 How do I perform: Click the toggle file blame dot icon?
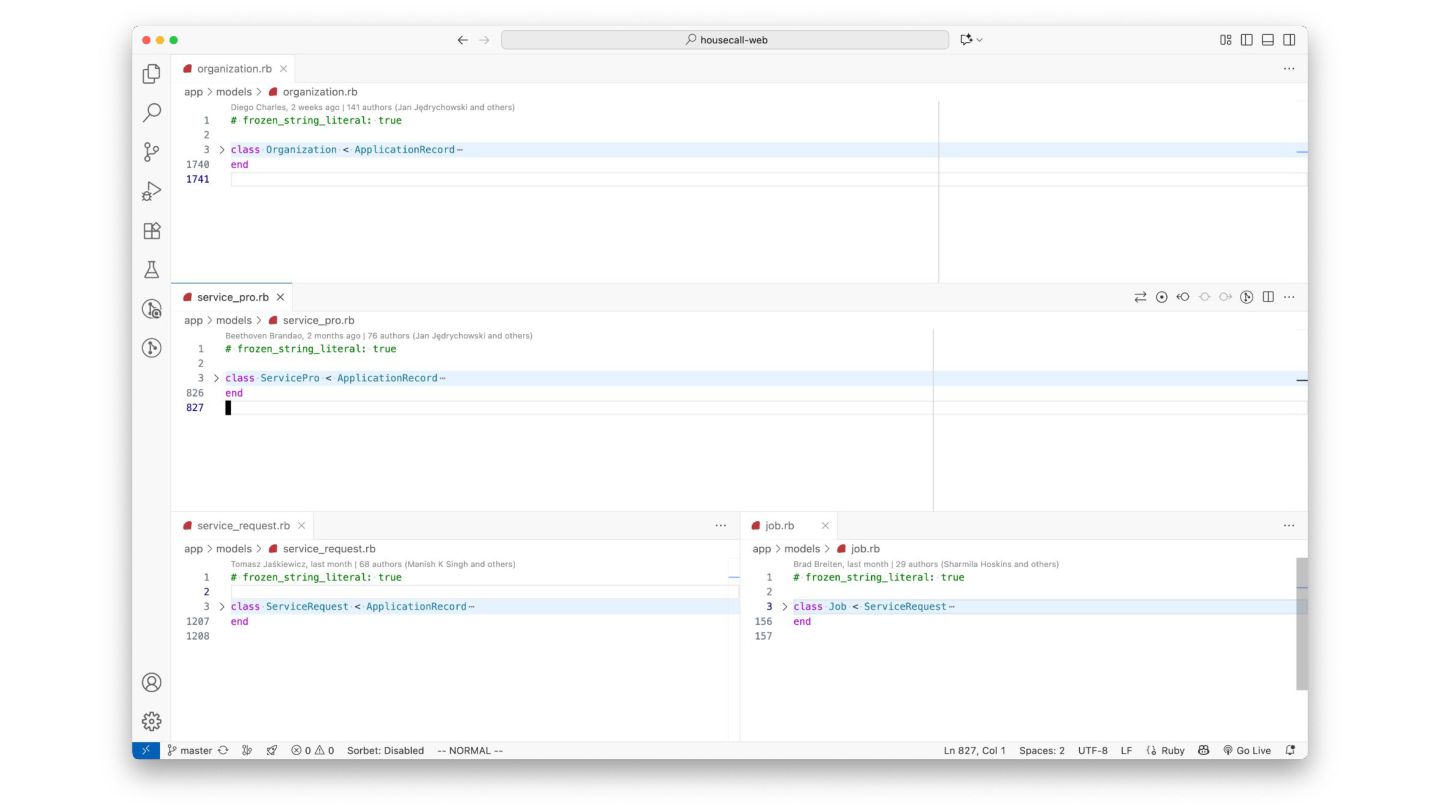tap(1161, 297)
